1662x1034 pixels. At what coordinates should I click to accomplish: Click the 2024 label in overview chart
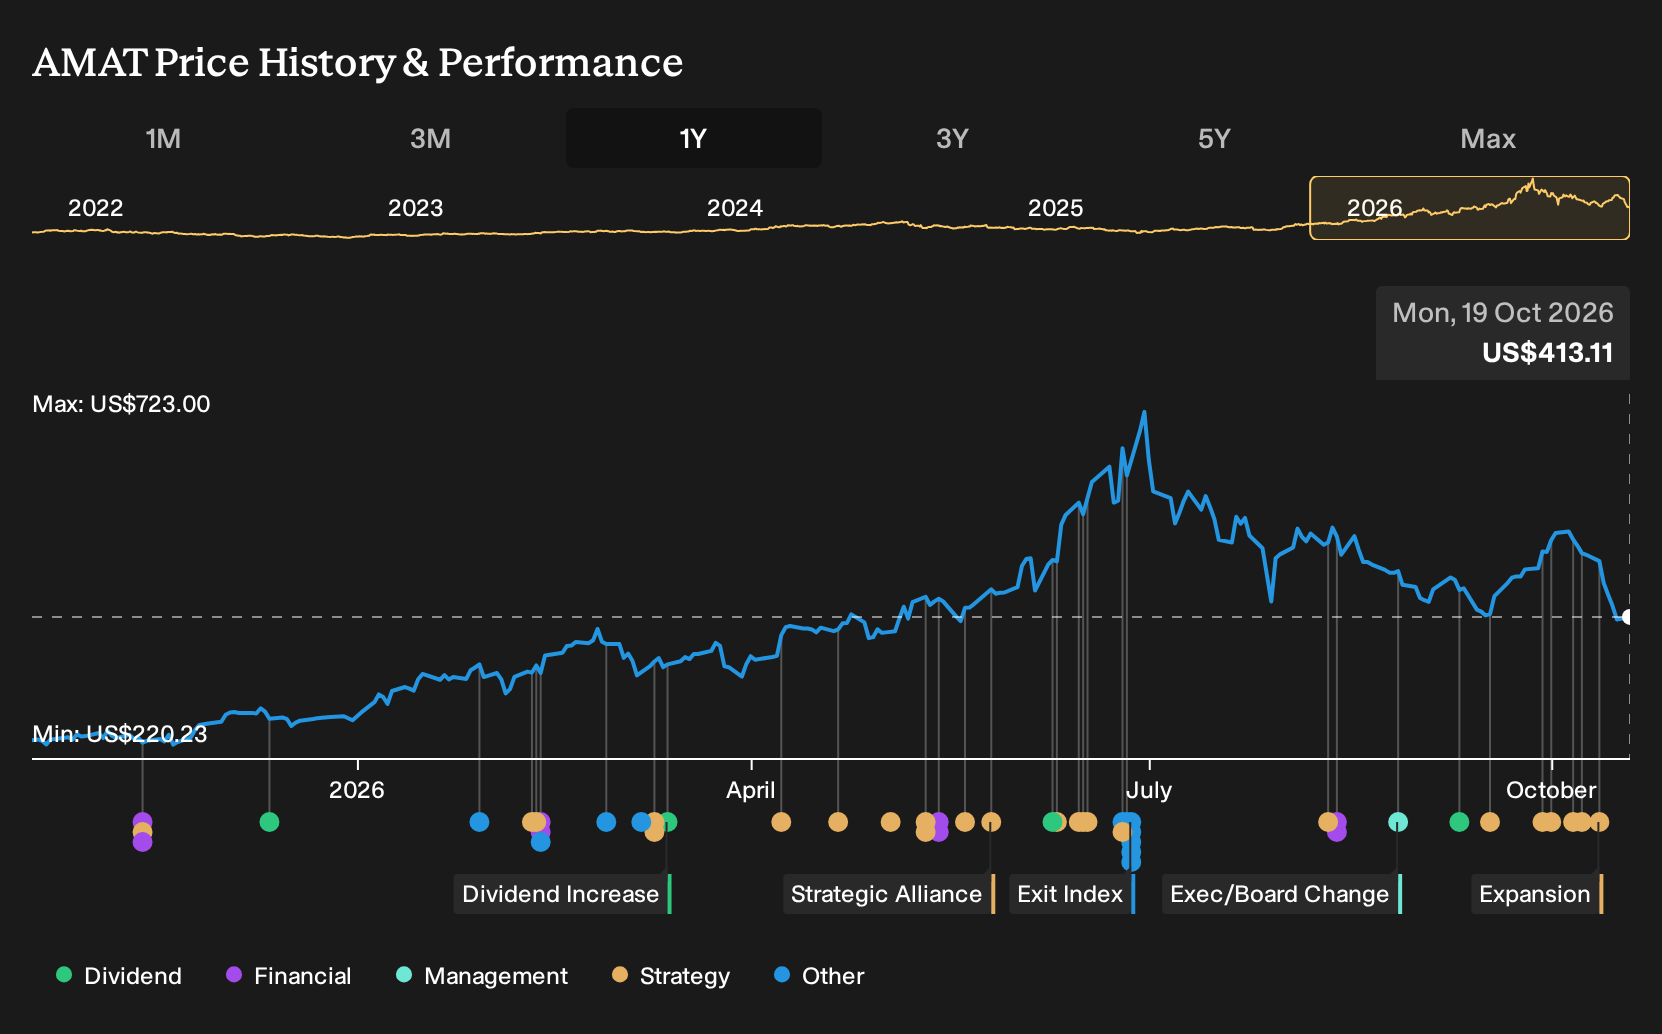tap(735, 208)
